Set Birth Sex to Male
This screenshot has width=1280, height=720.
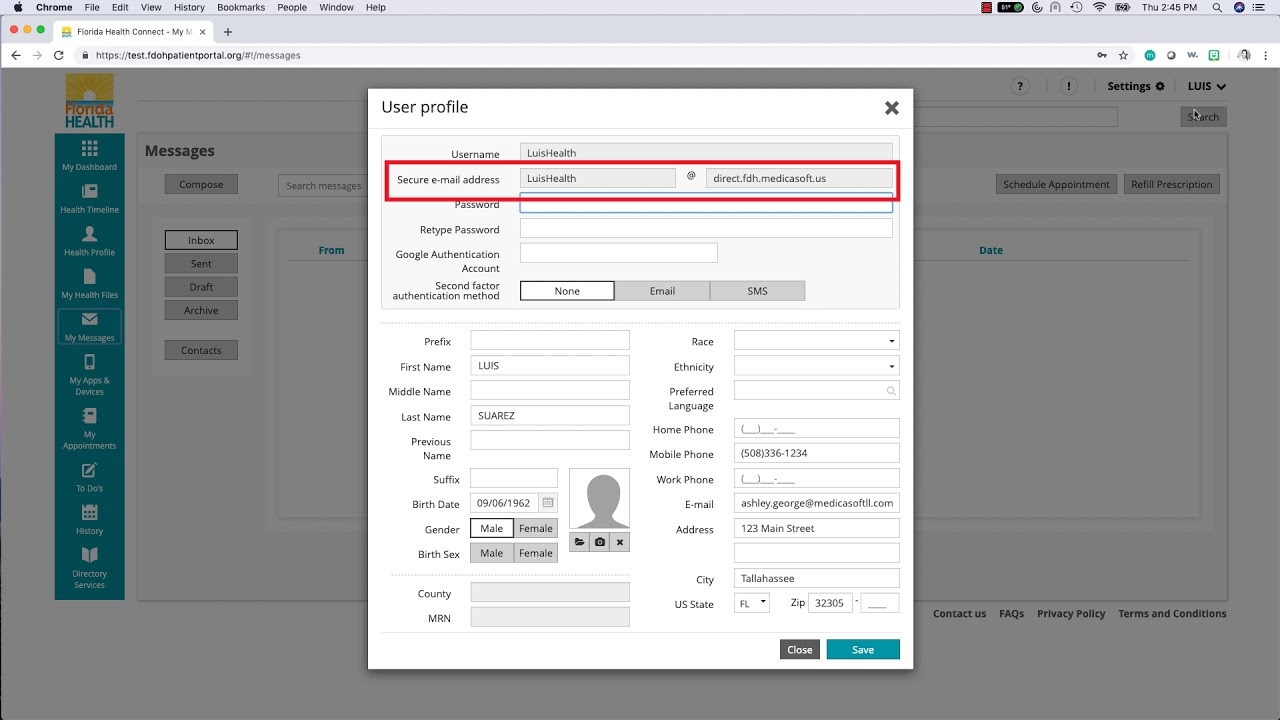492,553
